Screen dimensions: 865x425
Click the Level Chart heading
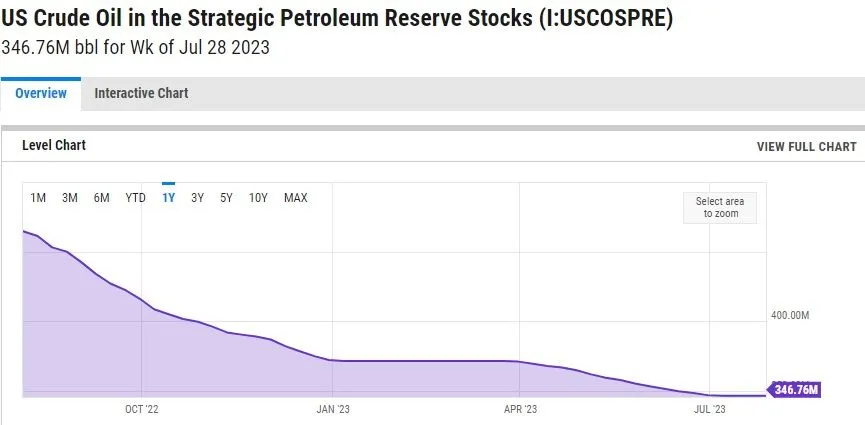pyautogui.click(x=54, y=145)
